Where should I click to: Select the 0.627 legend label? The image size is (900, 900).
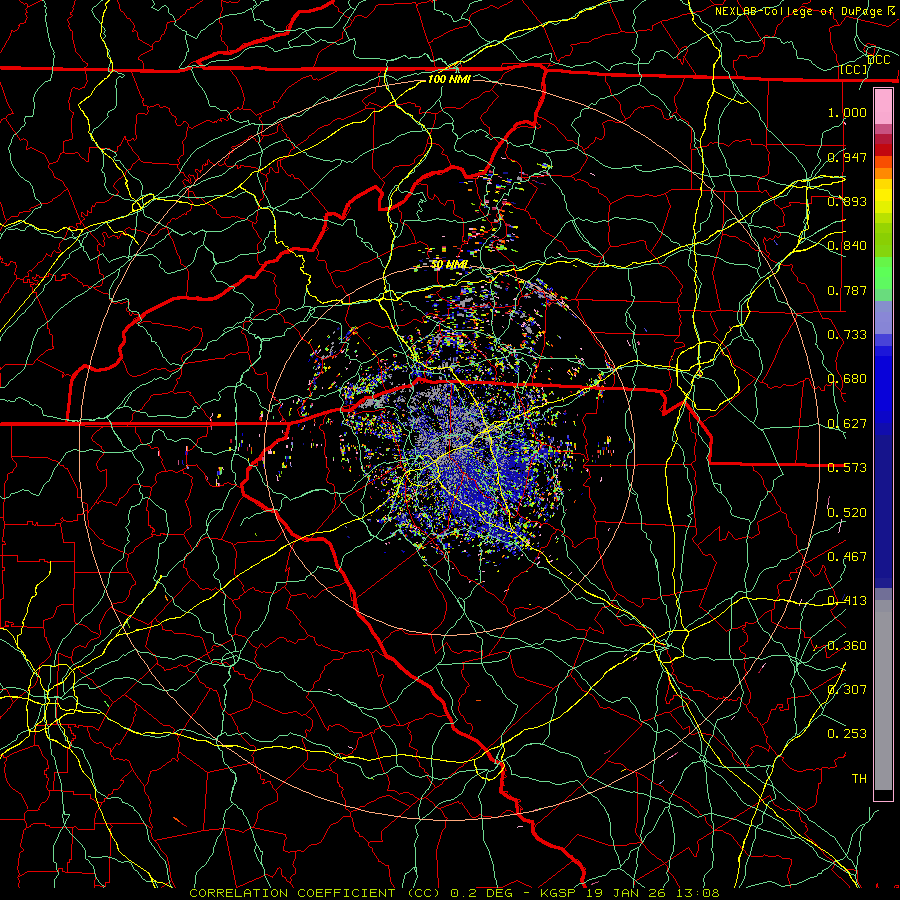tap(847, 424)
